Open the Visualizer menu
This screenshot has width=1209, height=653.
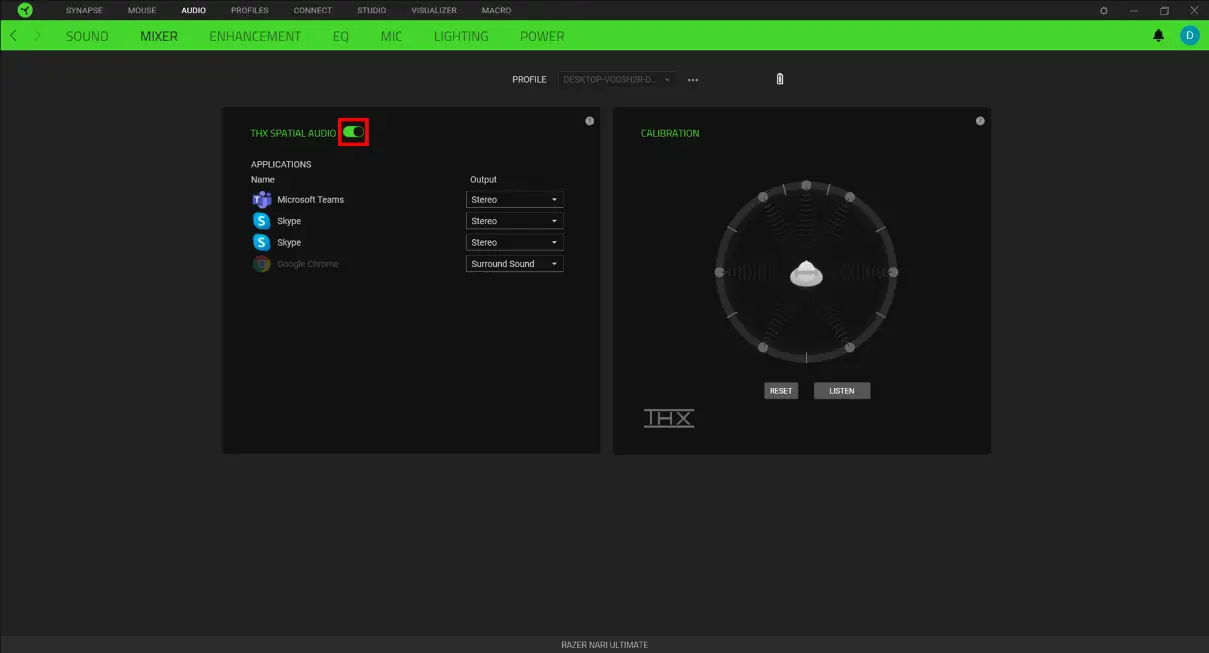[433, 10]
